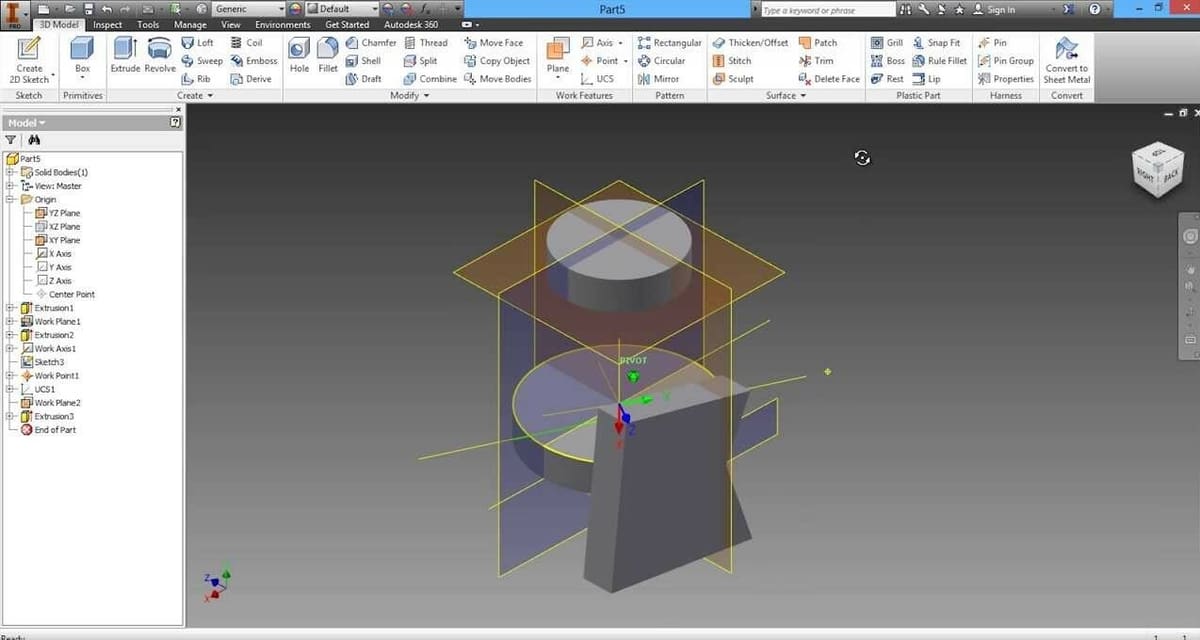The height and width of the screenshot is (640, 1200).
Task: Pick the Snap Fit feature
Action: pyautogui.click(x=936, y=43)
